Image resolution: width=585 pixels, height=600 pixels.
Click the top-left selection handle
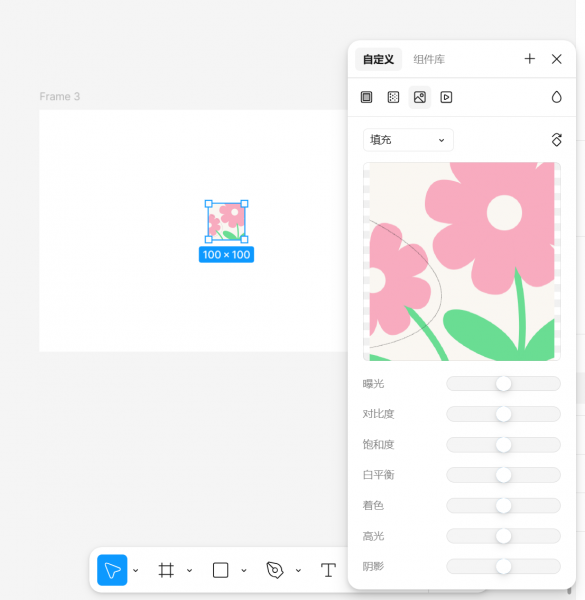click(209, 204)
